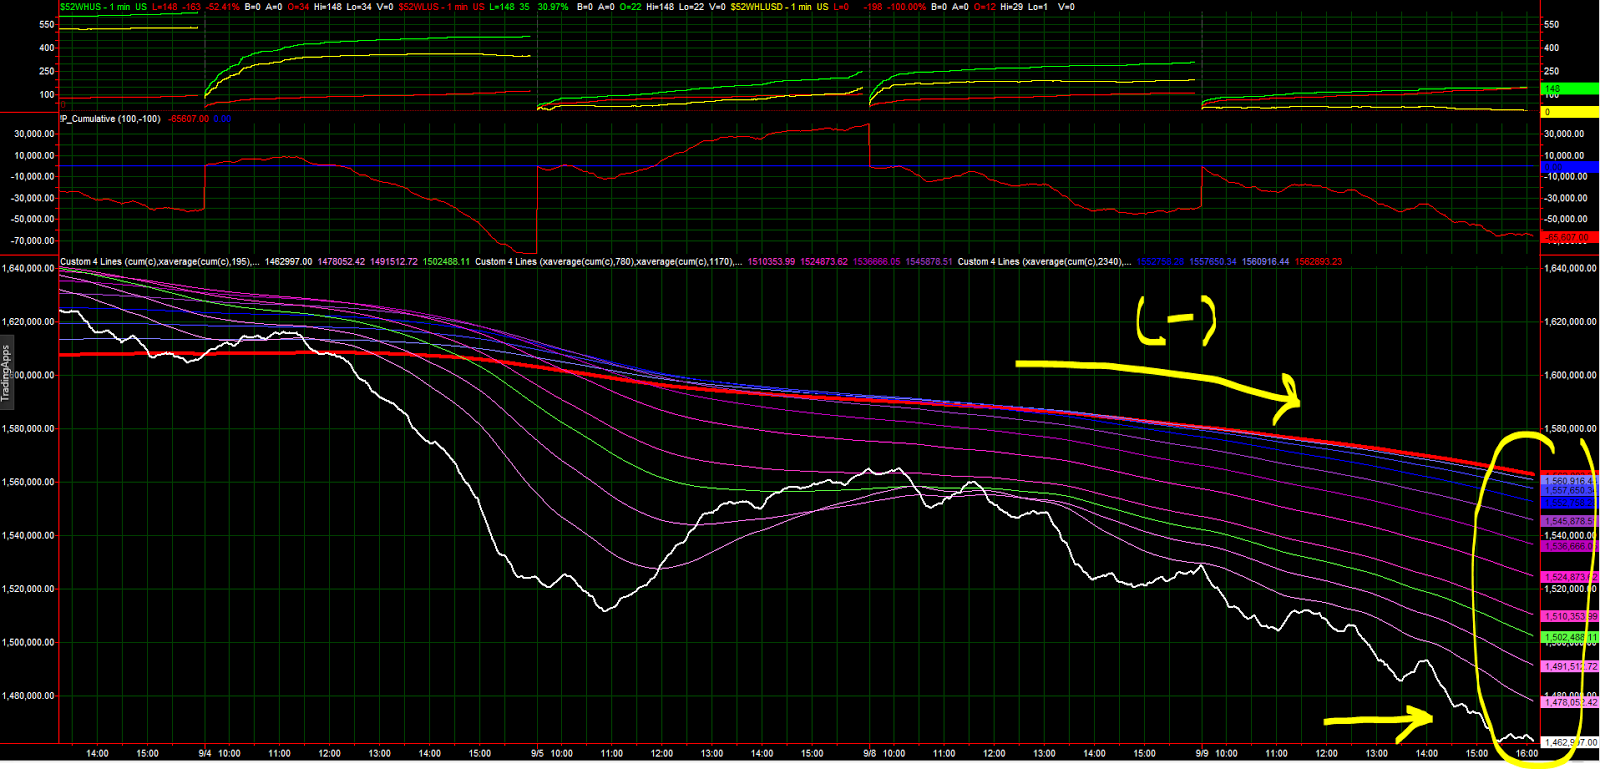The image size is (1600, 769).
Task: Click the -65607.00 cumulative value readout
Action: pyautogui.click(x=188, y=119)
